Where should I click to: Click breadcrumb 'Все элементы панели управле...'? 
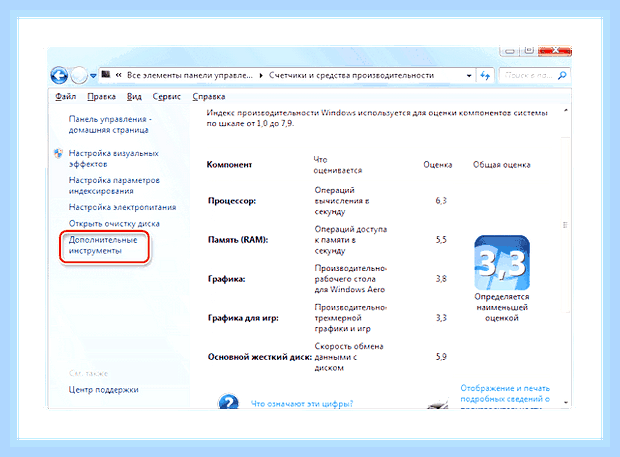pos(189,76)
